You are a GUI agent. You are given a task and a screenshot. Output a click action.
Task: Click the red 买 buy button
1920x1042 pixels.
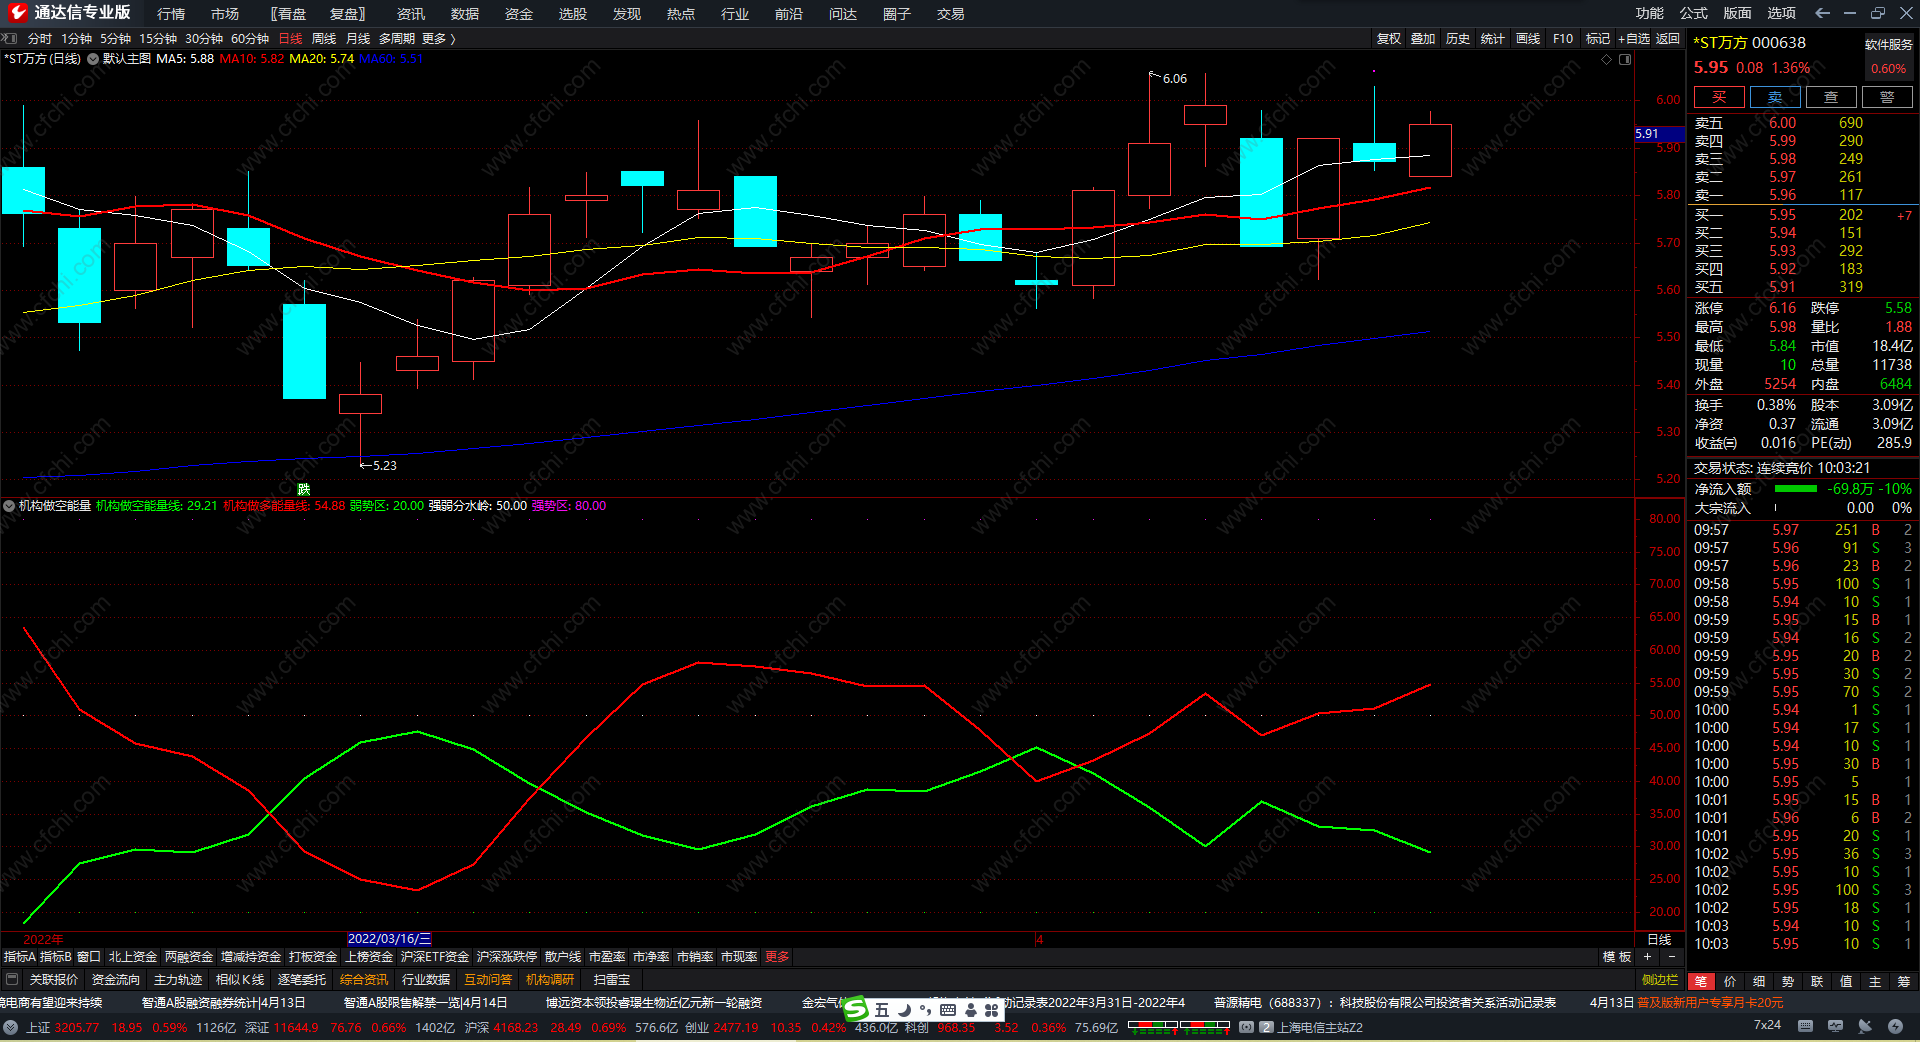click(x=1718, y=97)
